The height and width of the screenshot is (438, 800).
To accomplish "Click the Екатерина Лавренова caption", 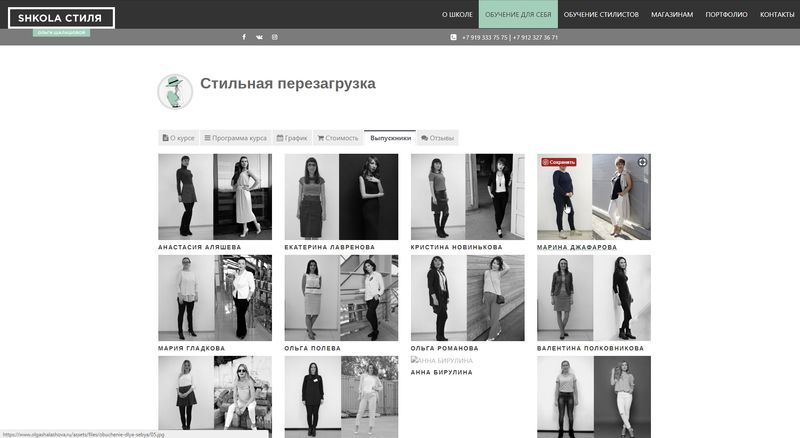I will pos(330,247).
